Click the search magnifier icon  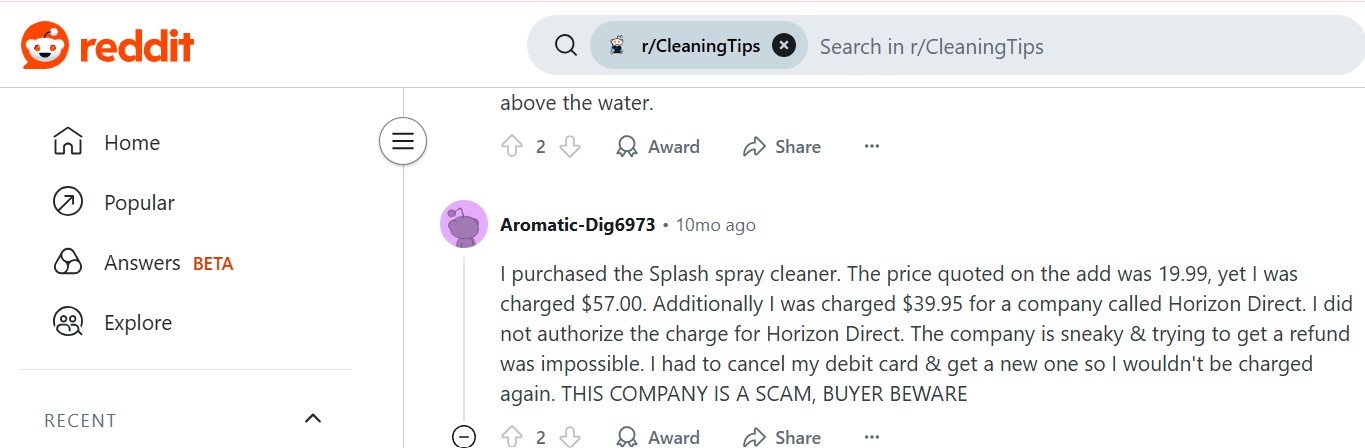point(566,46)
